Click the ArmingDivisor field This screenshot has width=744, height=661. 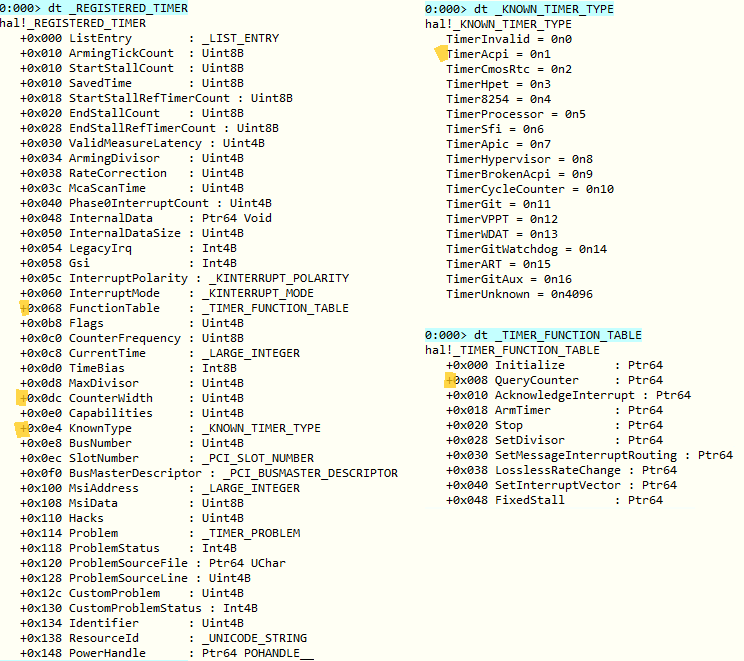pyautogui.click(x=132, y=158)
